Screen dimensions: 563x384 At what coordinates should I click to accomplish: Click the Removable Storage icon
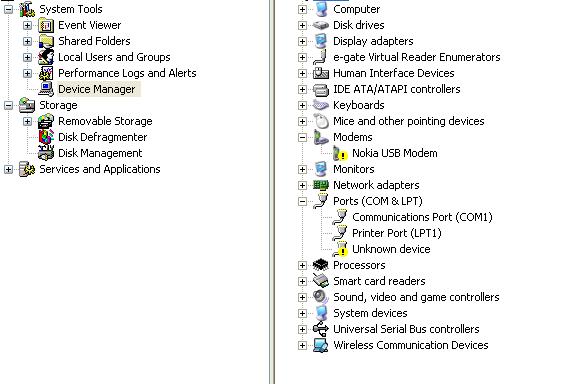[46, 121]
